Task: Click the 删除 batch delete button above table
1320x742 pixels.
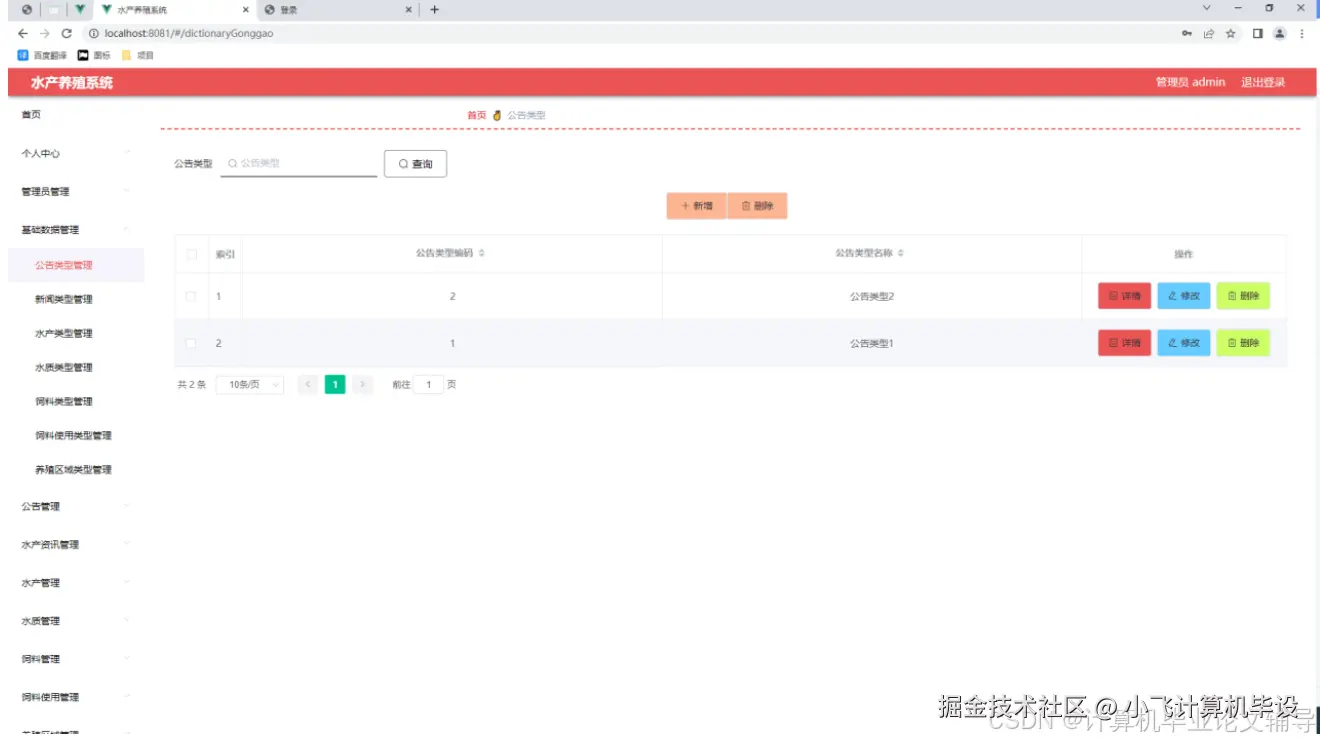Action: [757, 206]
